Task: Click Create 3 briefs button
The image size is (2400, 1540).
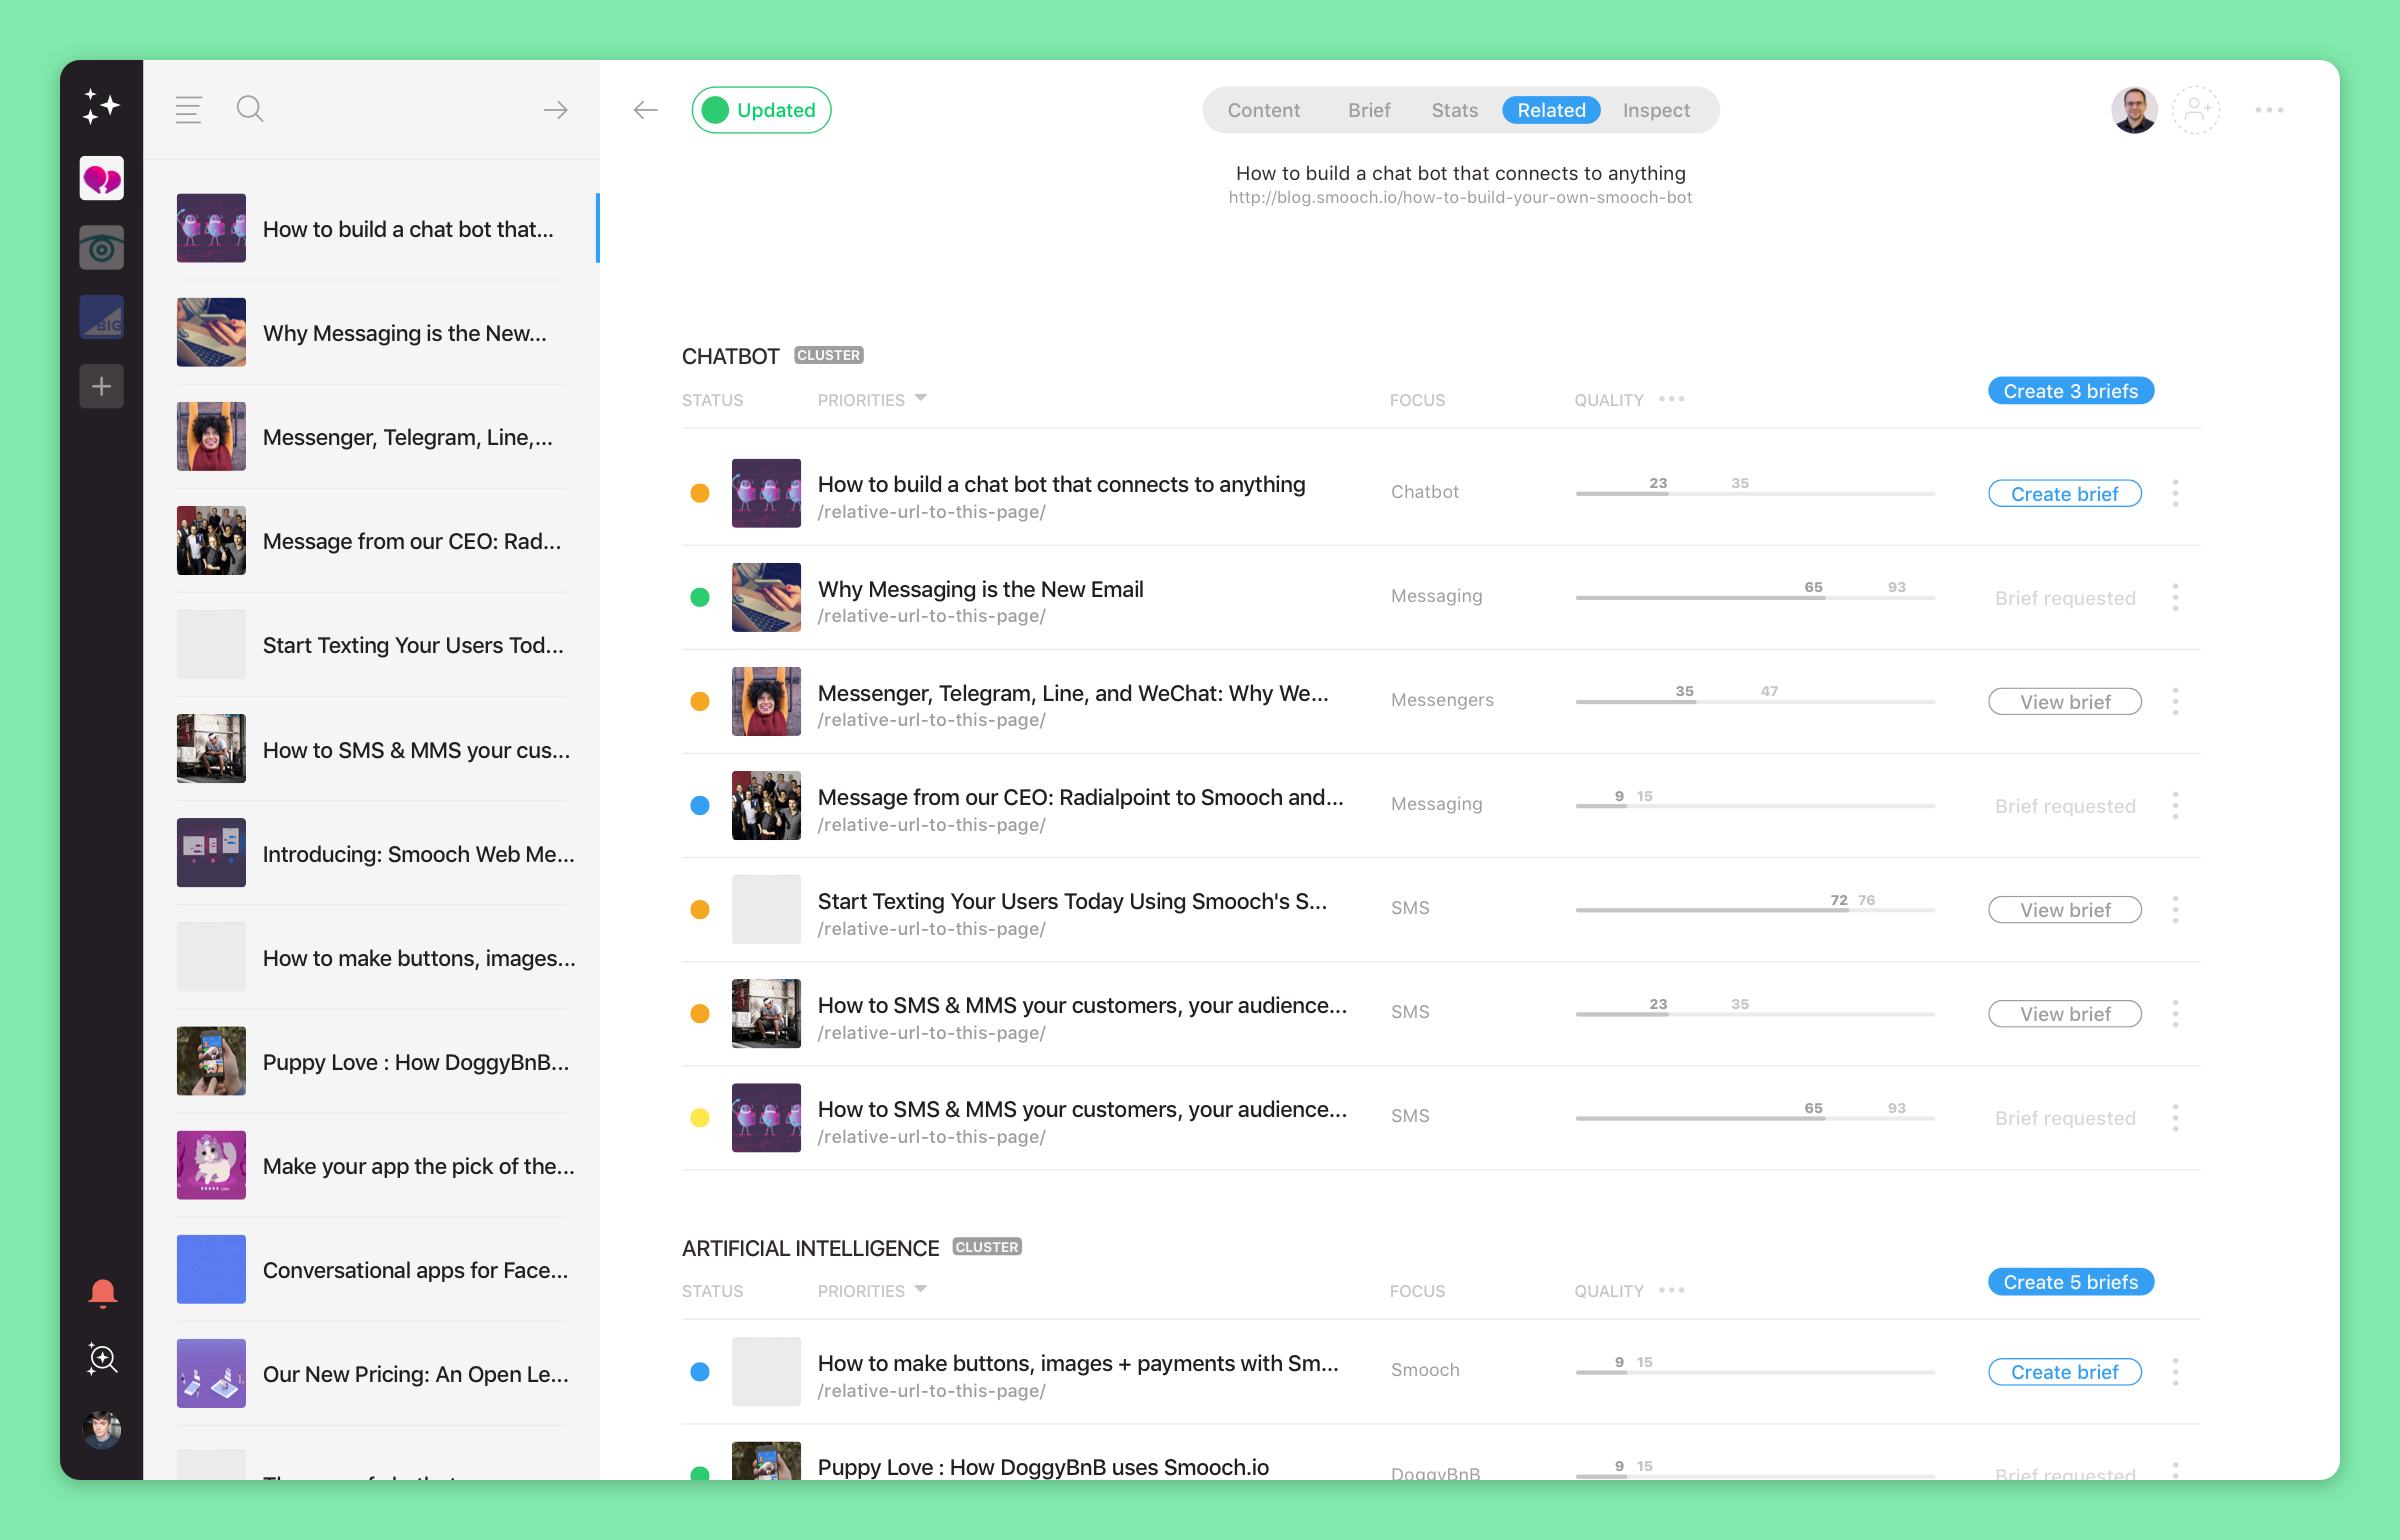Action: (2070, 391)
